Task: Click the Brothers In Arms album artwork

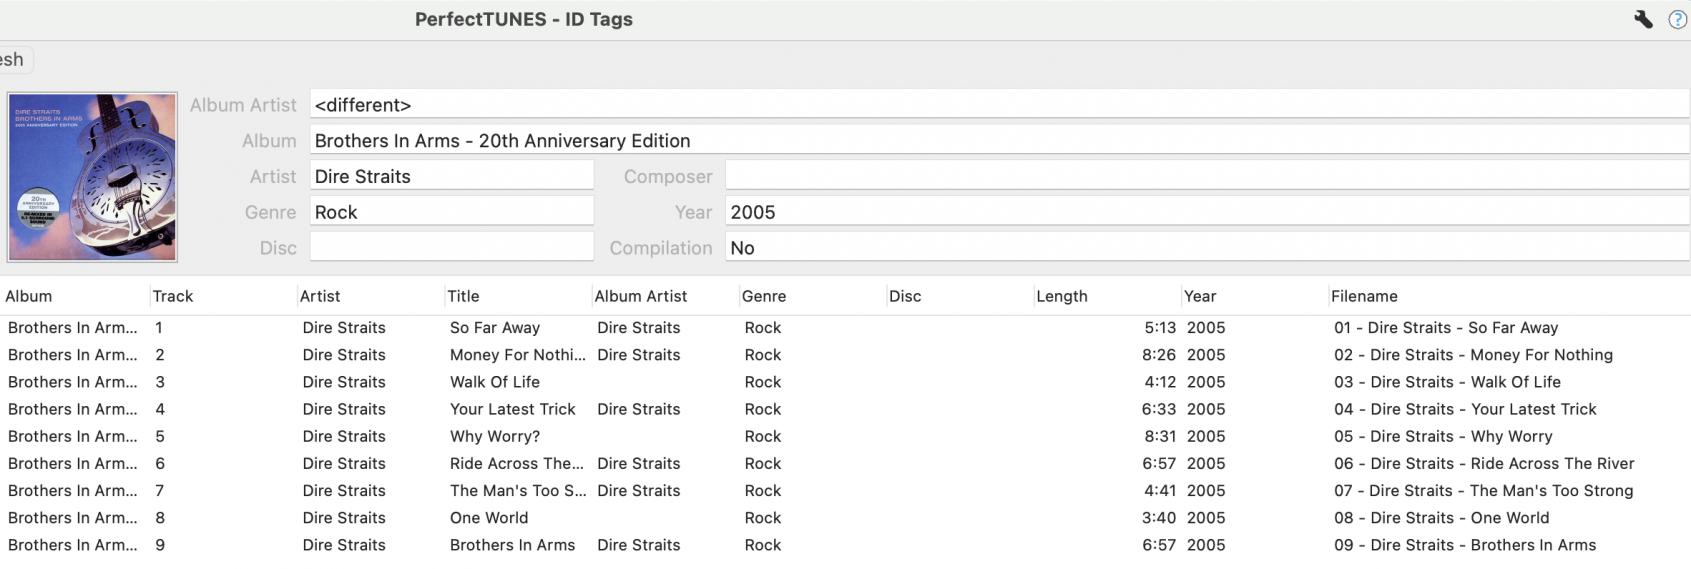Action: [92, 177]
